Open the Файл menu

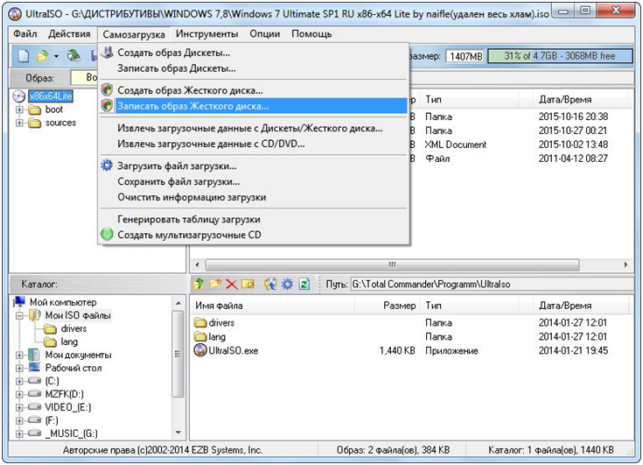(25, 34)
